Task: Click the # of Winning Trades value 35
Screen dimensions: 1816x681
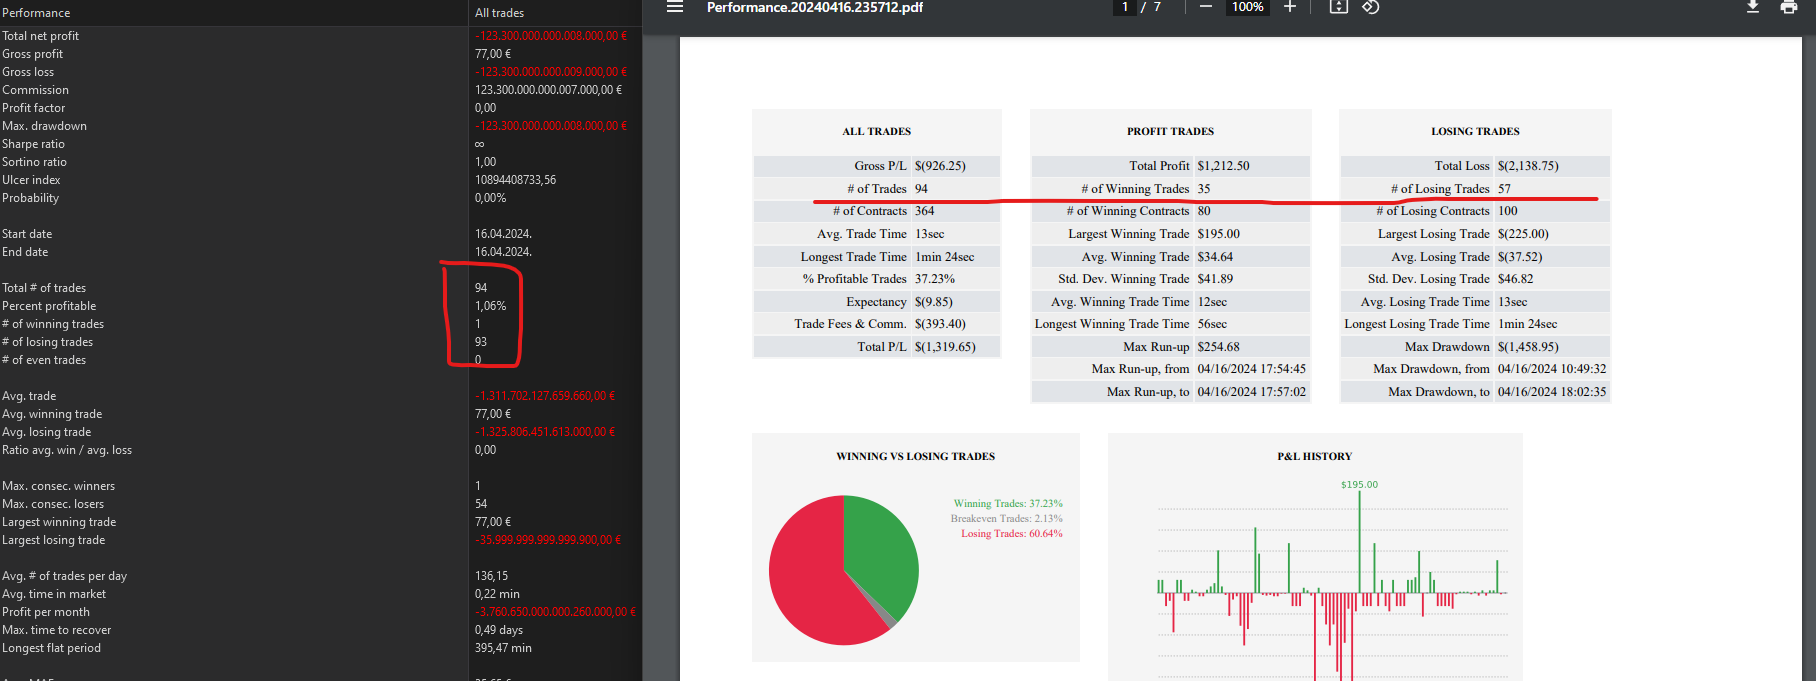Action: [1204, 189]
